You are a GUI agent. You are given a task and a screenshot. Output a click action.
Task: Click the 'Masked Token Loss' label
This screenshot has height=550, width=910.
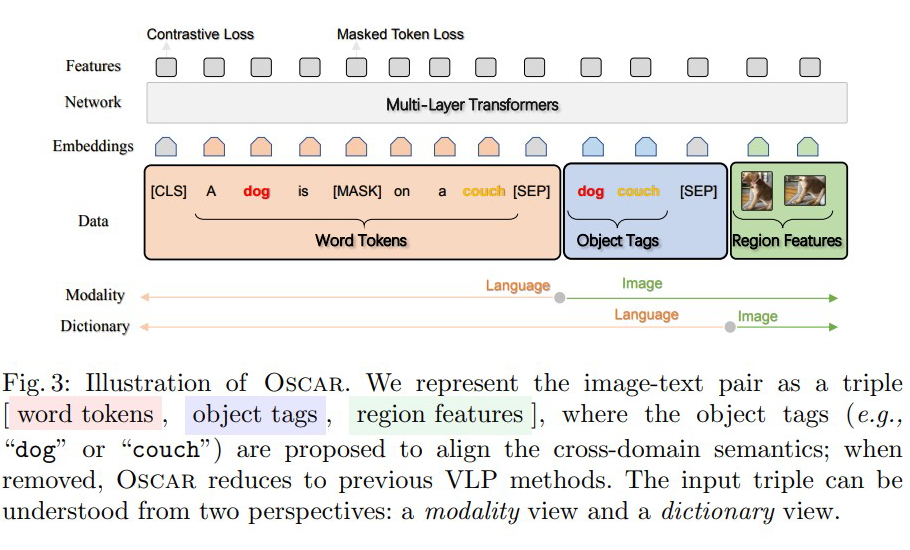click(400, 34)
